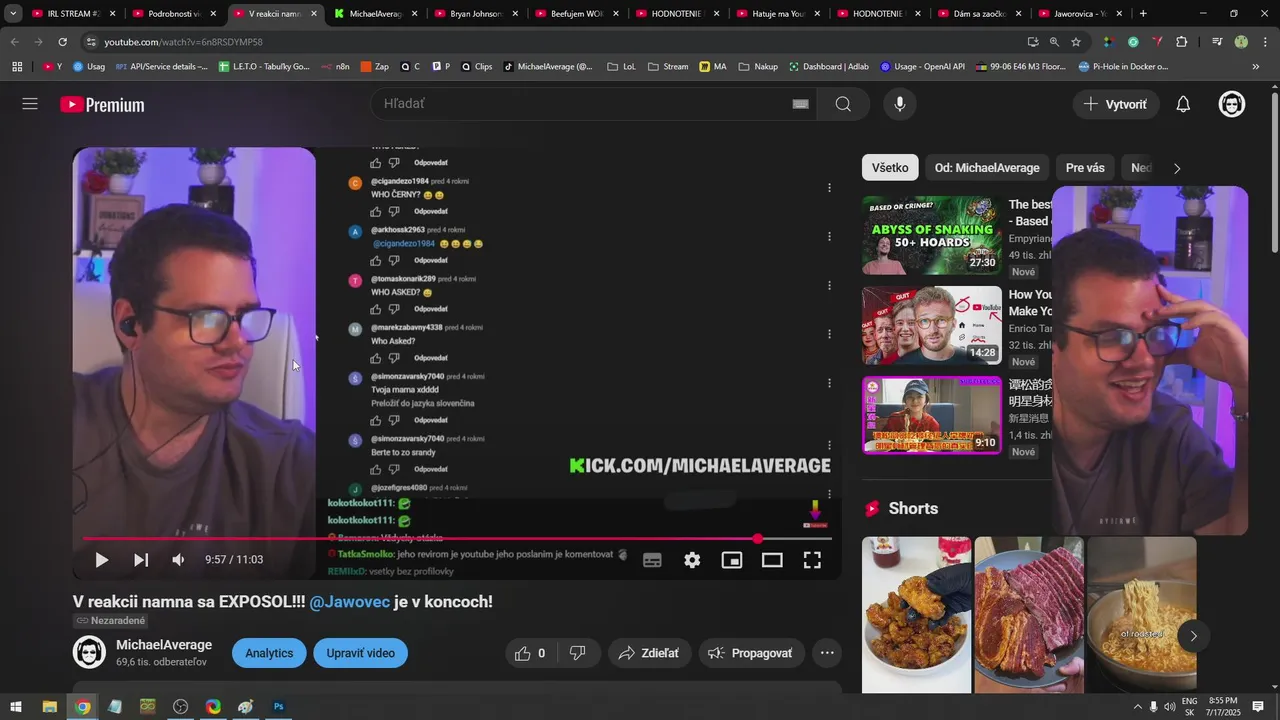Open the account avatar menu
Image resolution: width=1280 pixels, height=720 pixels.
(x=1232, y=104)
